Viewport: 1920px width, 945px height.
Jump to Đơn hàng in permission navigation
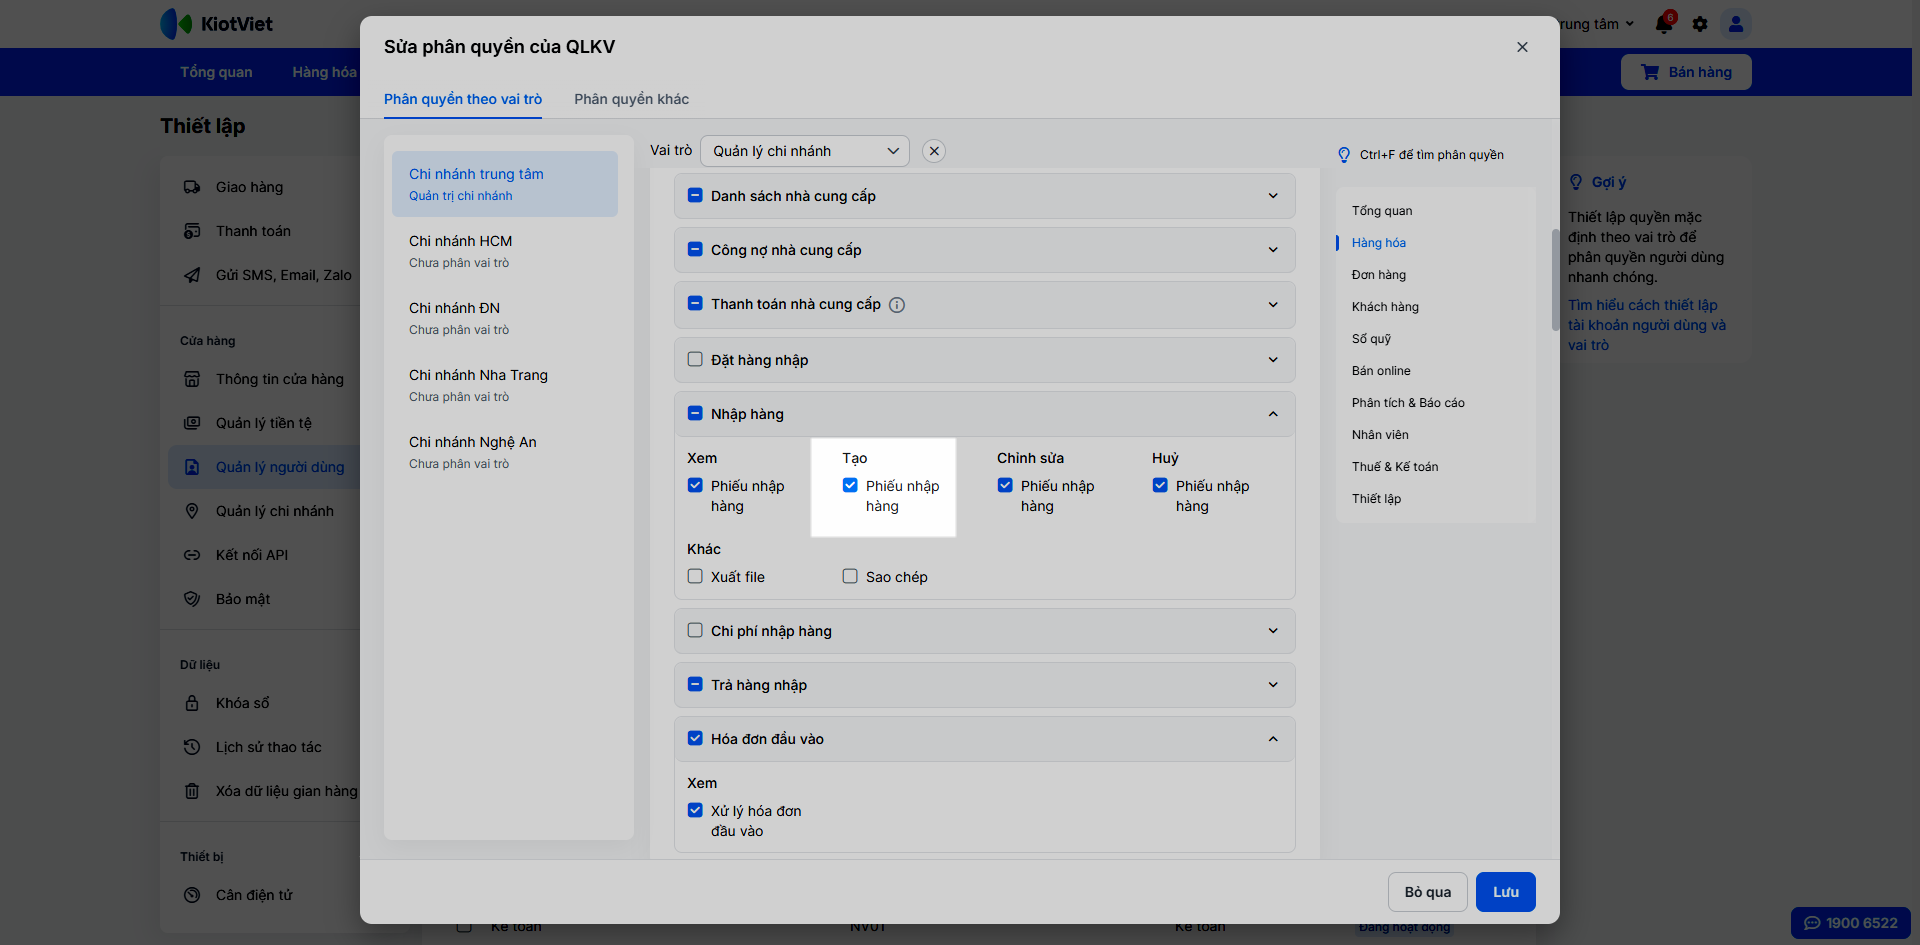[x=1378, y=275]
